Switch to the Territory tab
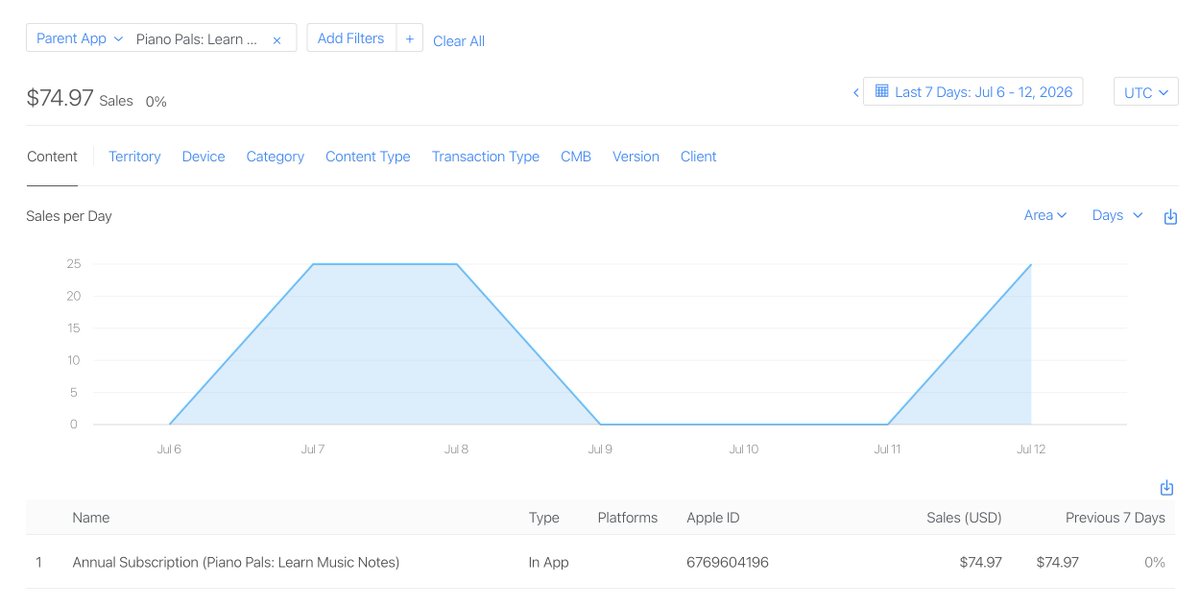The width and height of the screenshot is (1200, 608). 135,156
